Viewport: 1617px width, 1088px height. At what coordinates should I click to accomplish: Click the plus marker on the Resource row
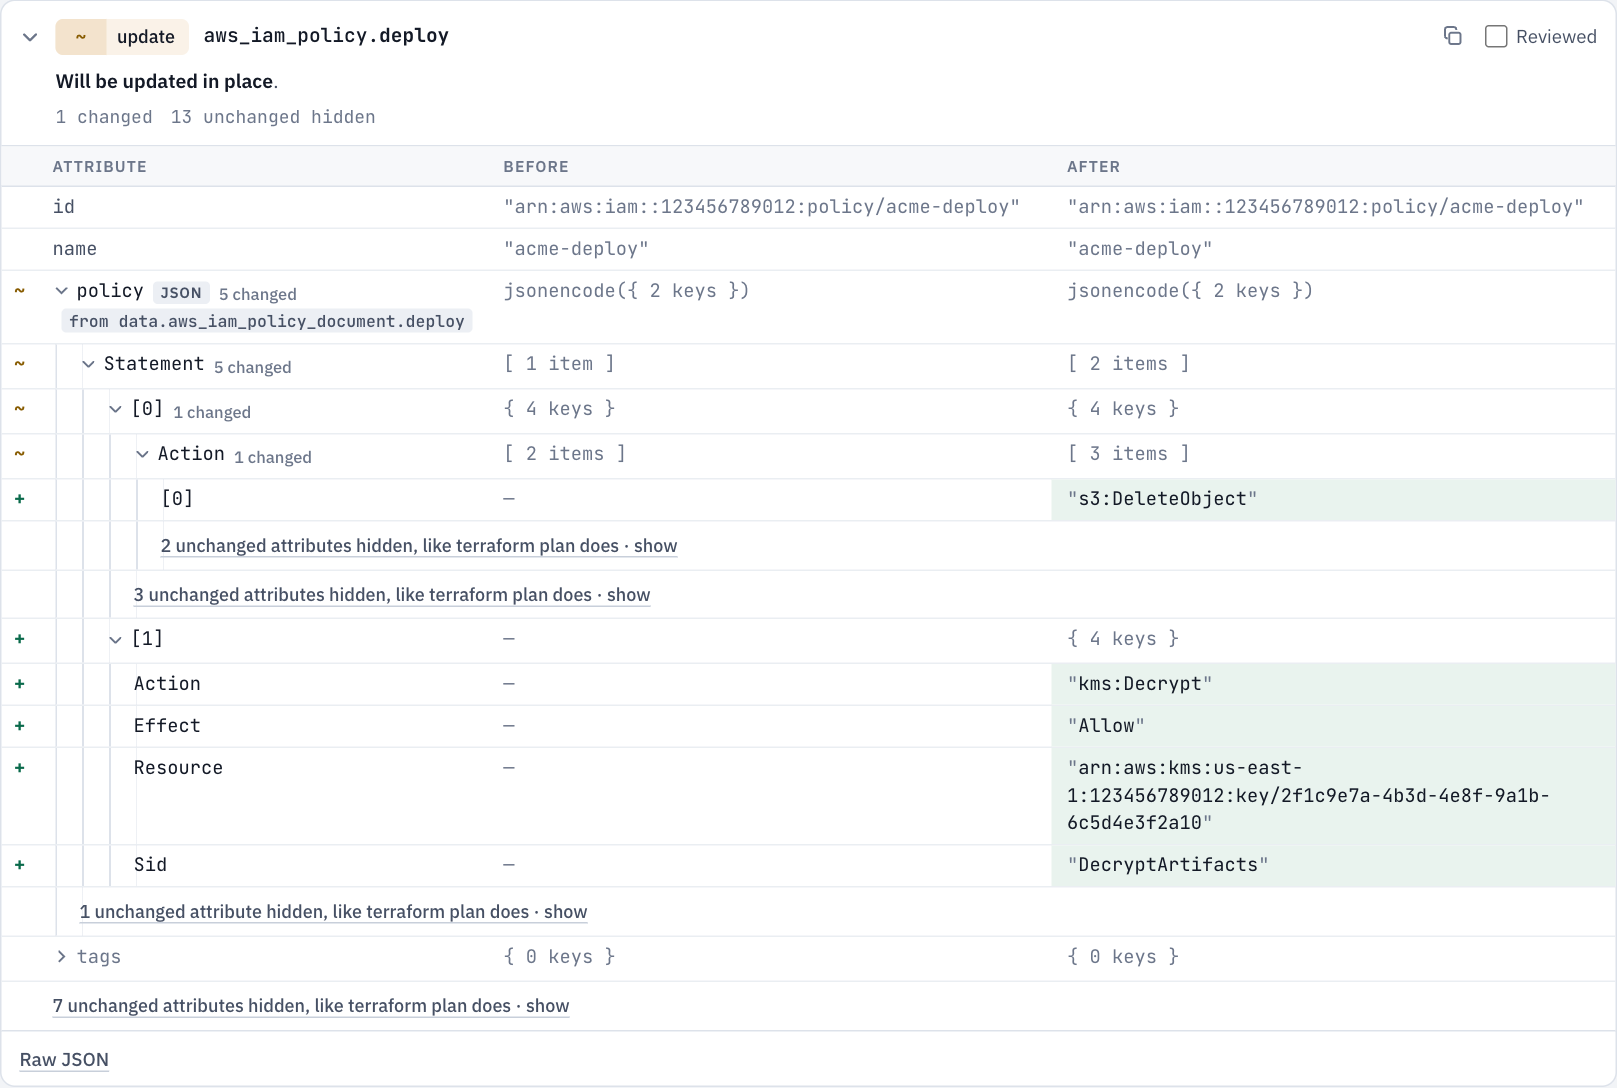pyautogui.click(x=19, y=768)
